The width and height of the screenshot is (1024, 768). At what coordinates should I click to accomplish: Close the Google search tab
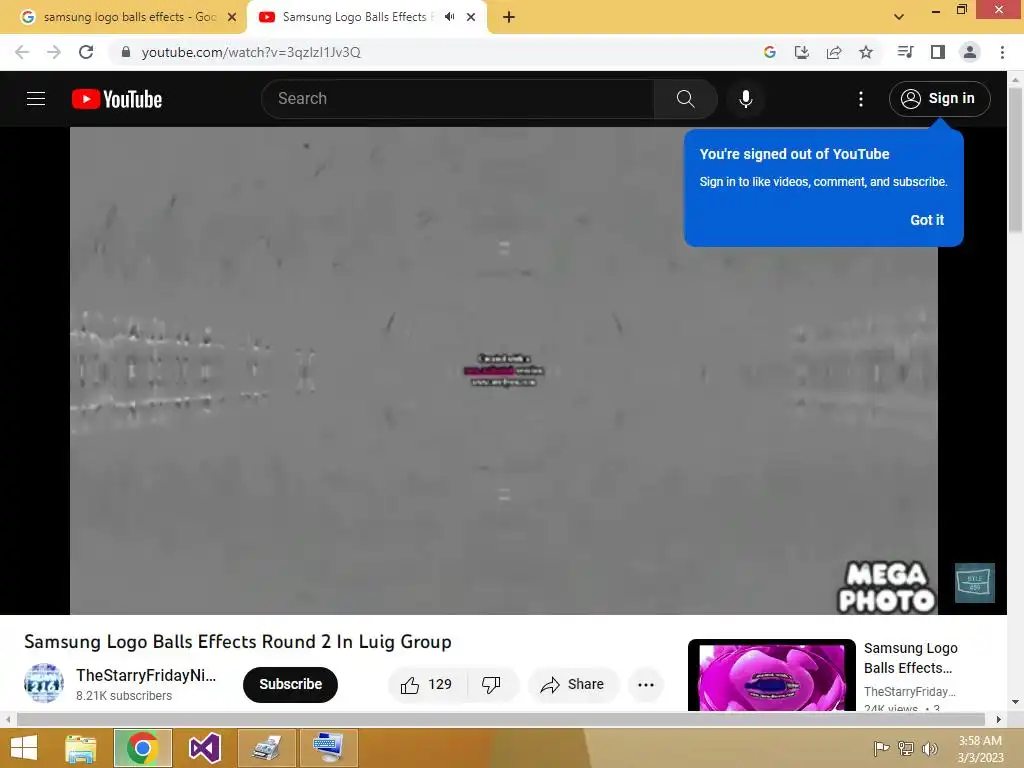(232, 17)
